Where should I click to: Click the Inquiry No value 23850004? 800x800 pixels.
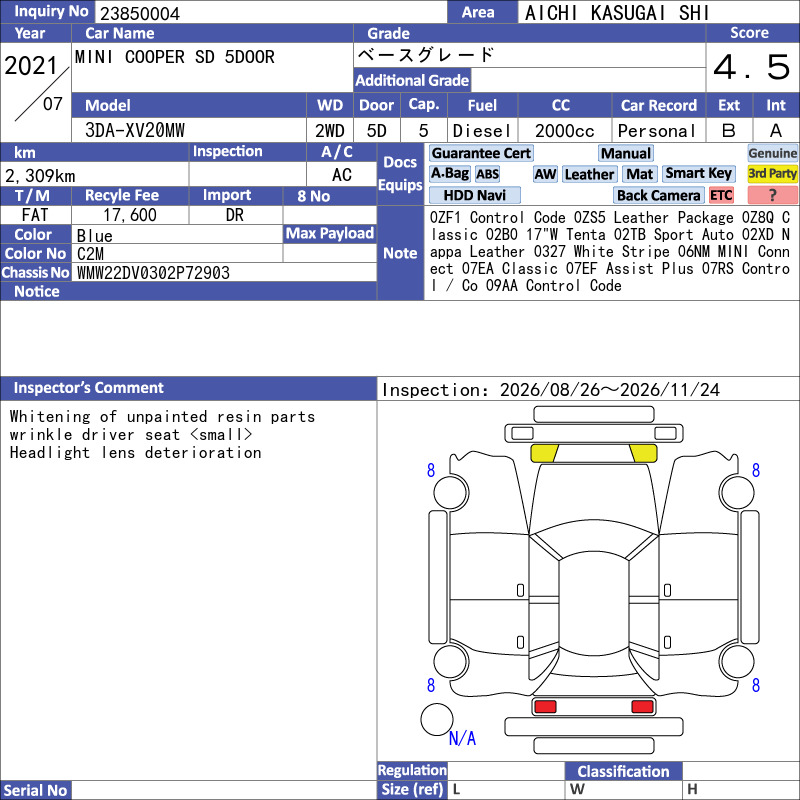coord(140,13)
